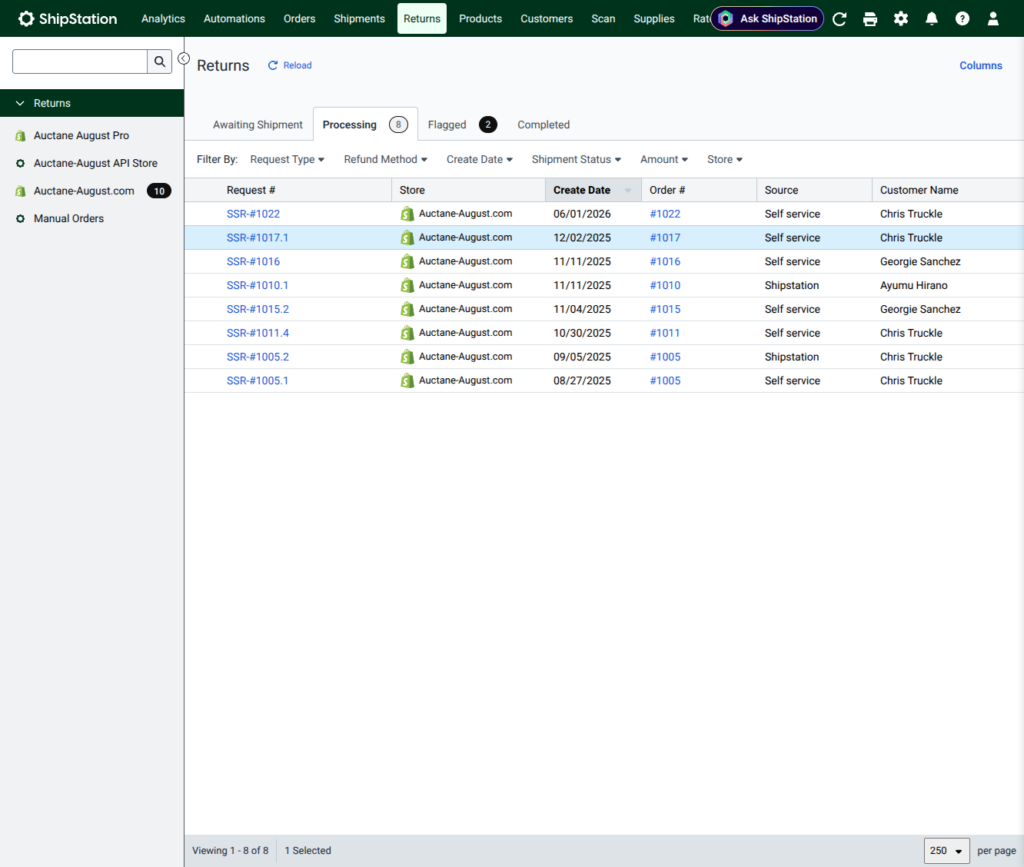The width and height of the screenshot is (1024, 867).
Task: Open return request SSR-#1010.1
Action: (257, 285)
